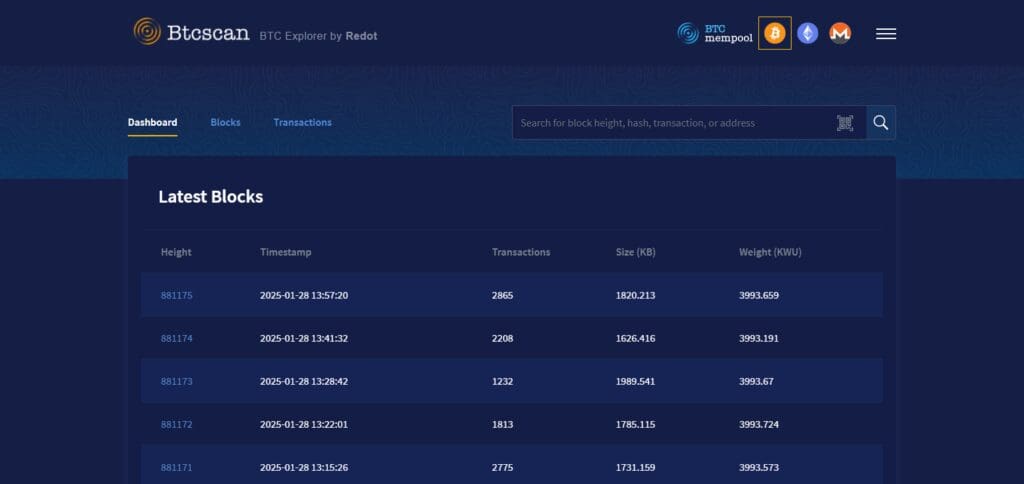
Task: Click size value 1731.159
Action: (x=635, y=468)
